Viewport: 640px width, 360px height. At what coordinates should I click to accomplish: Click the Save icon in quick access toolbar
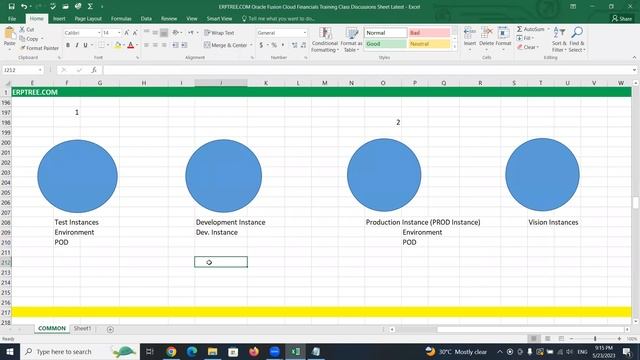11,7
